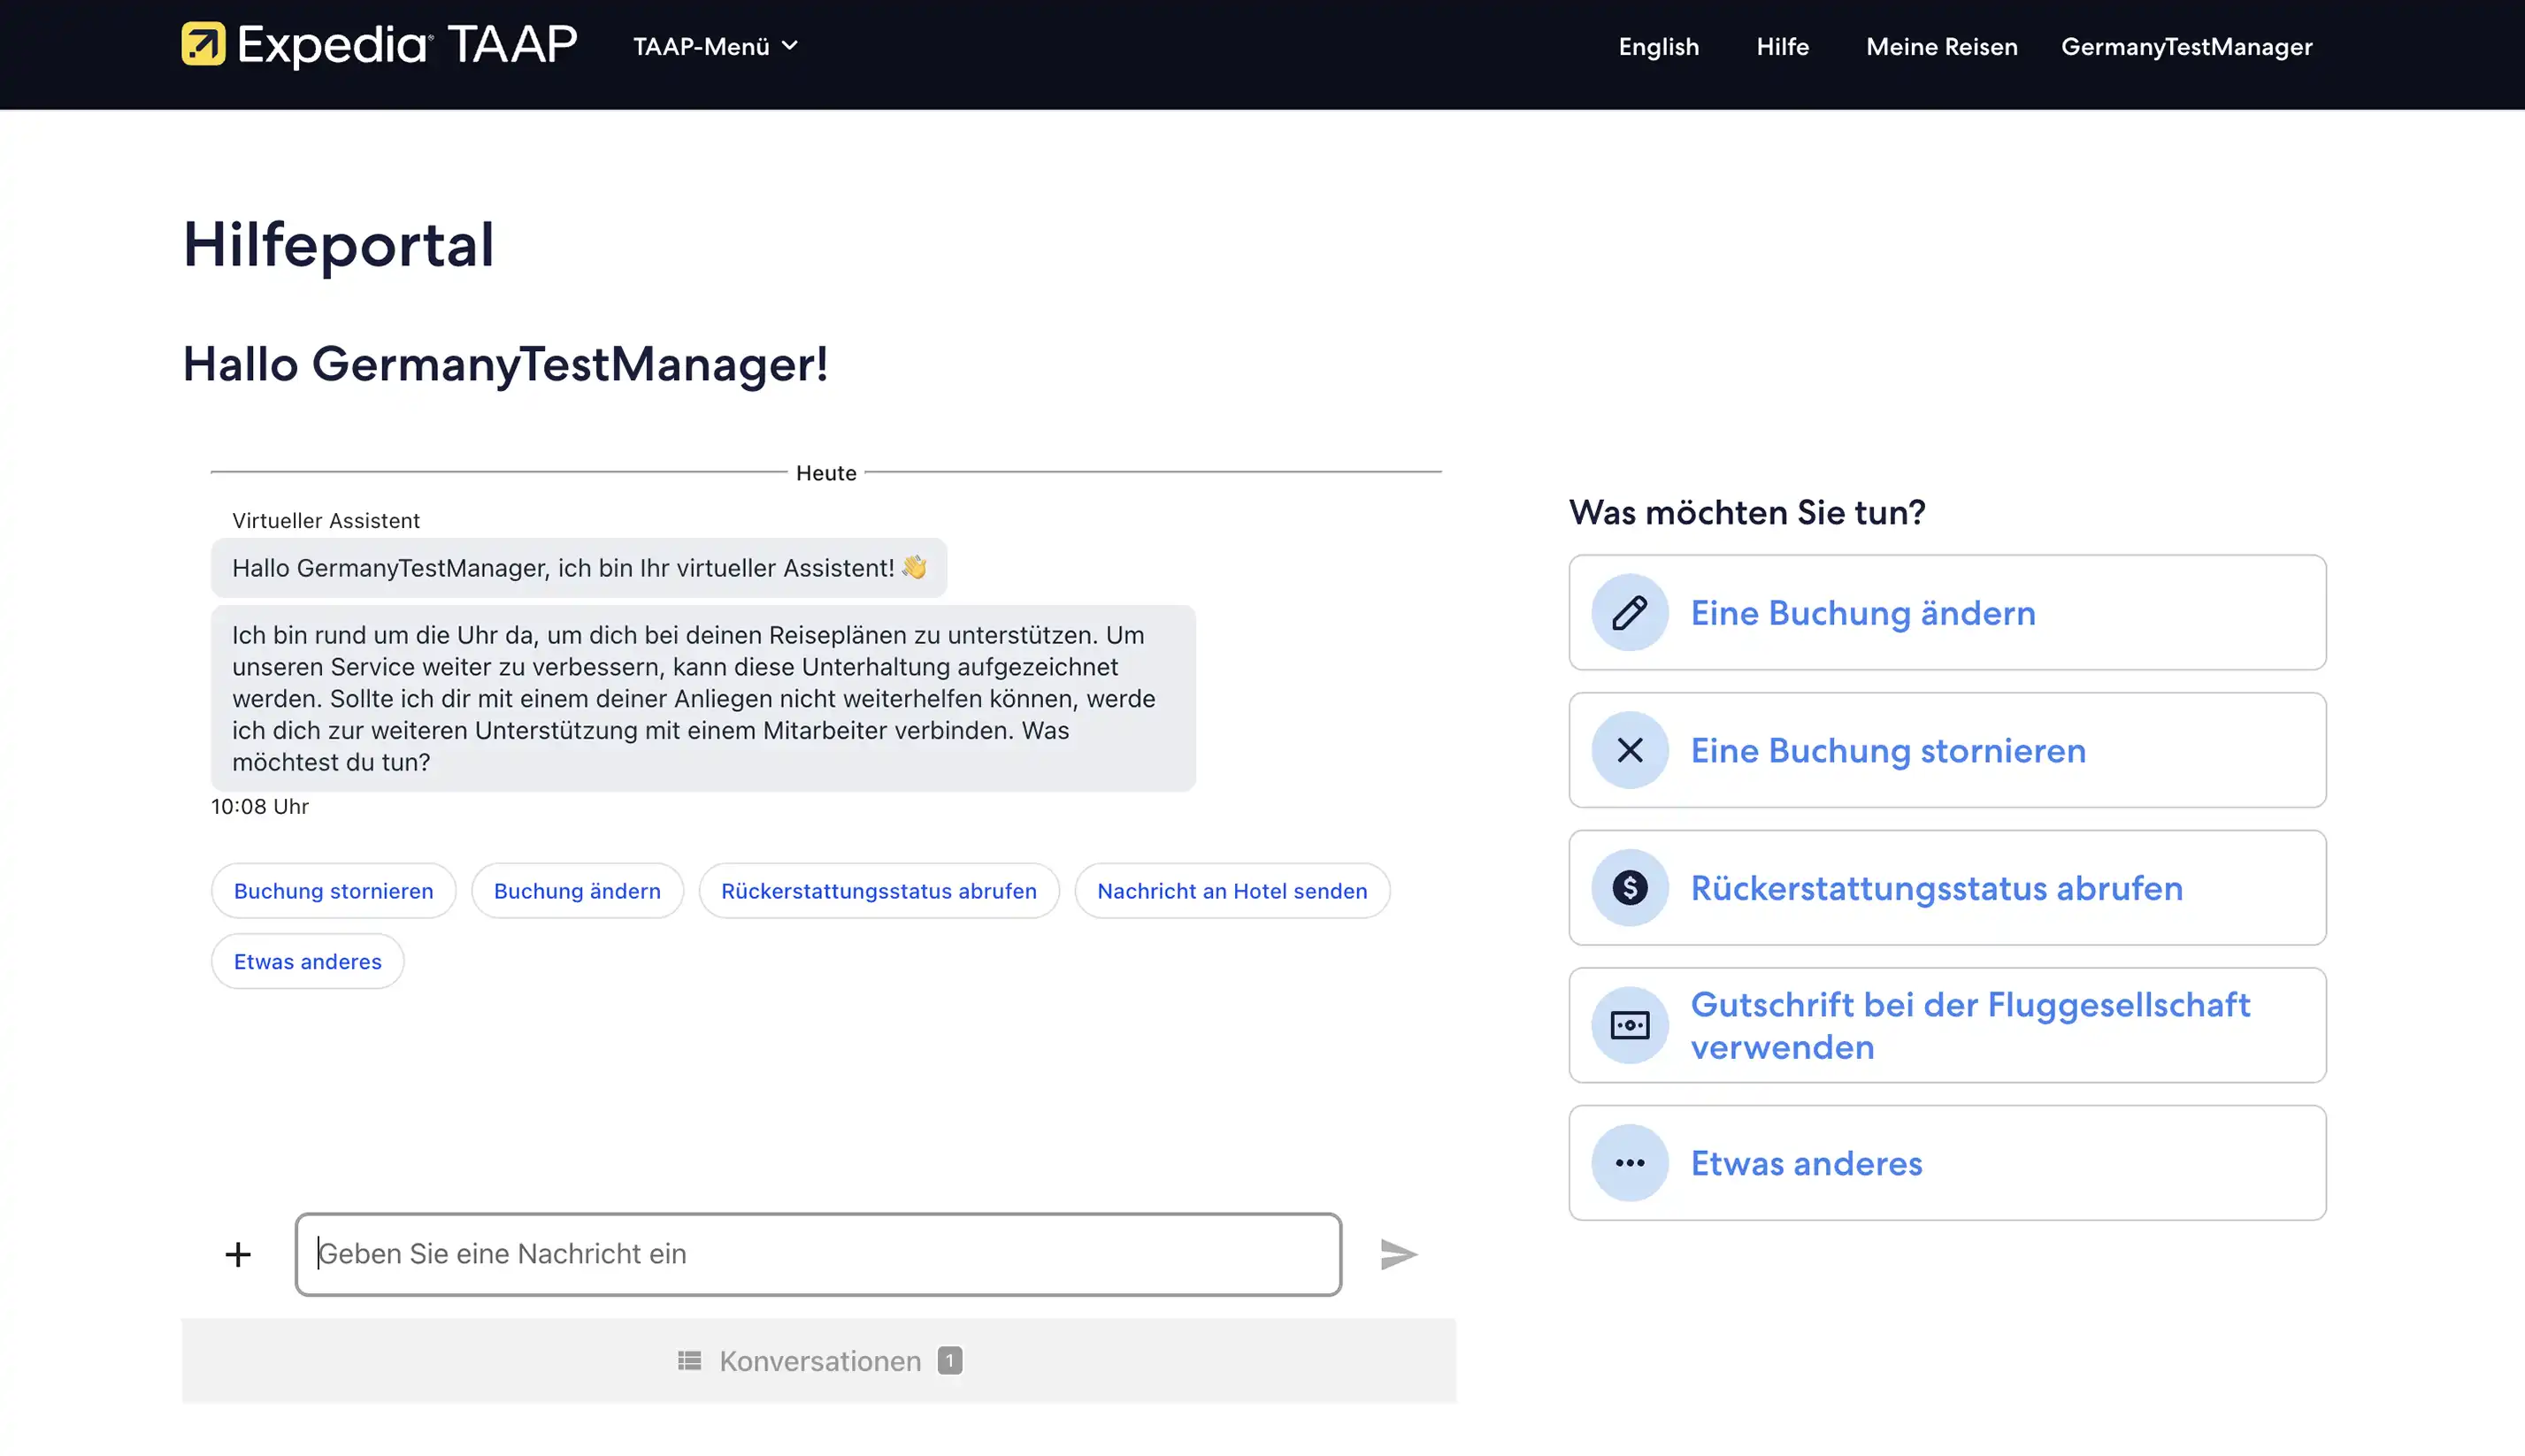Click the 10:08 Uhr timestamp
The image size is (2525, 1456).
[259, 806]
